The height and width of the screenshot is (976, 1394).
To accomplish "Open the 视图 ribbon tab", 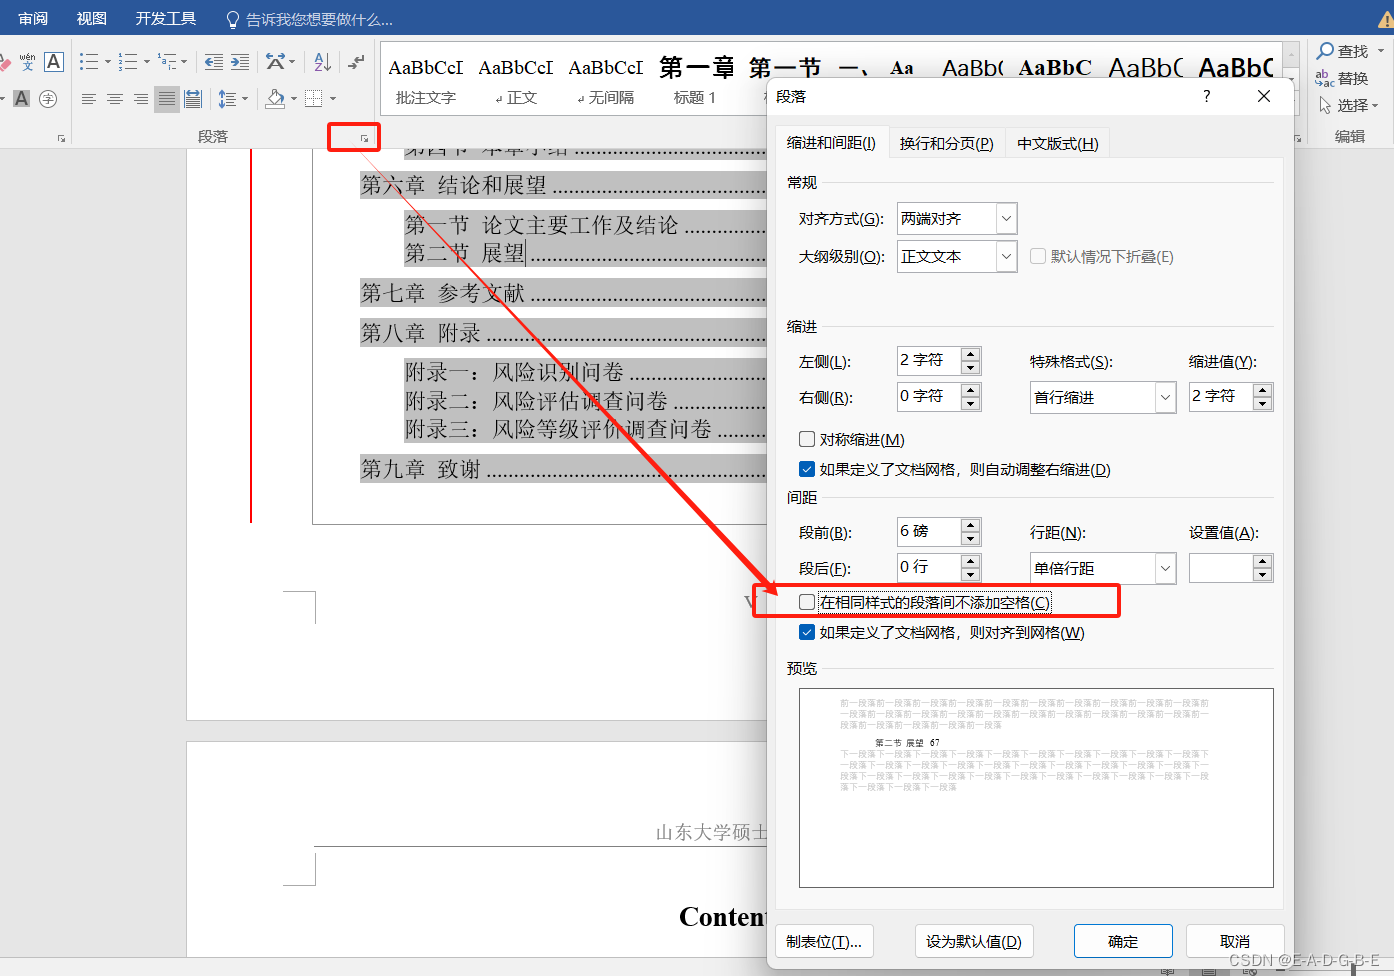I will coord(91,18).
